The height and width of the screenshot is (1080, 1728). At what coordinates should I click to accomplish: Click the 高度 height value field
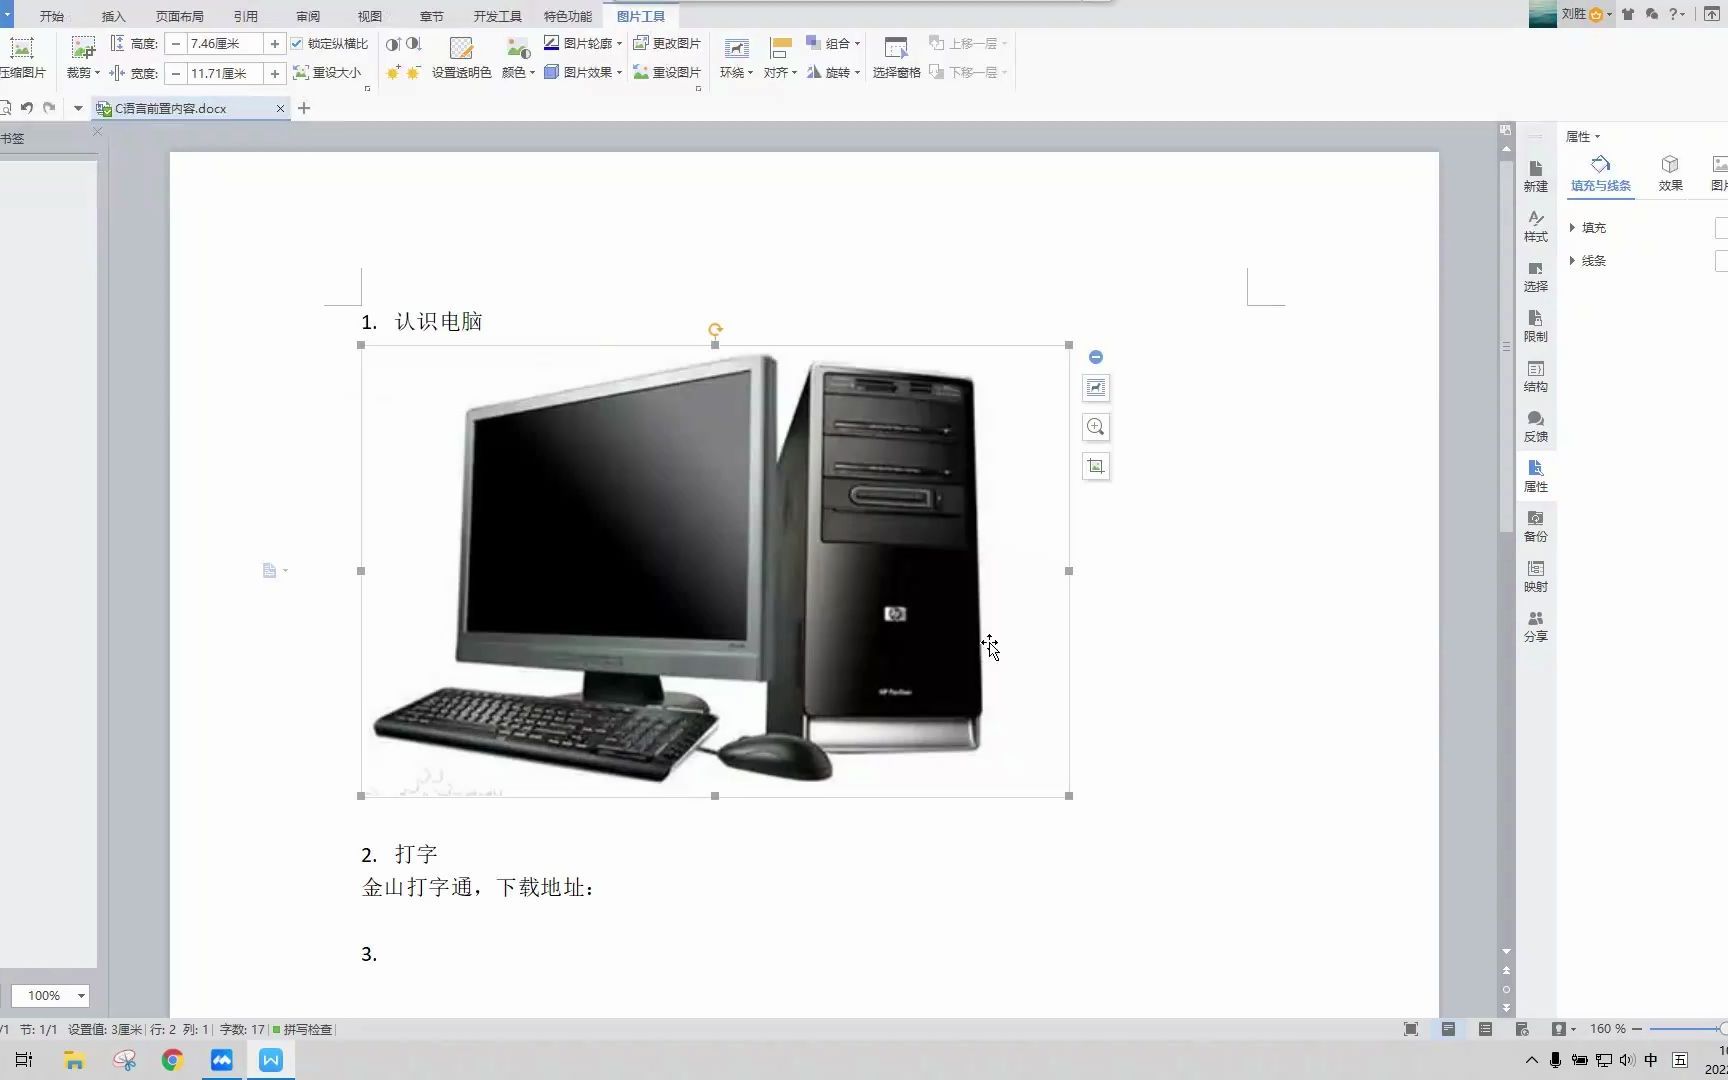[x=225, y=43]
